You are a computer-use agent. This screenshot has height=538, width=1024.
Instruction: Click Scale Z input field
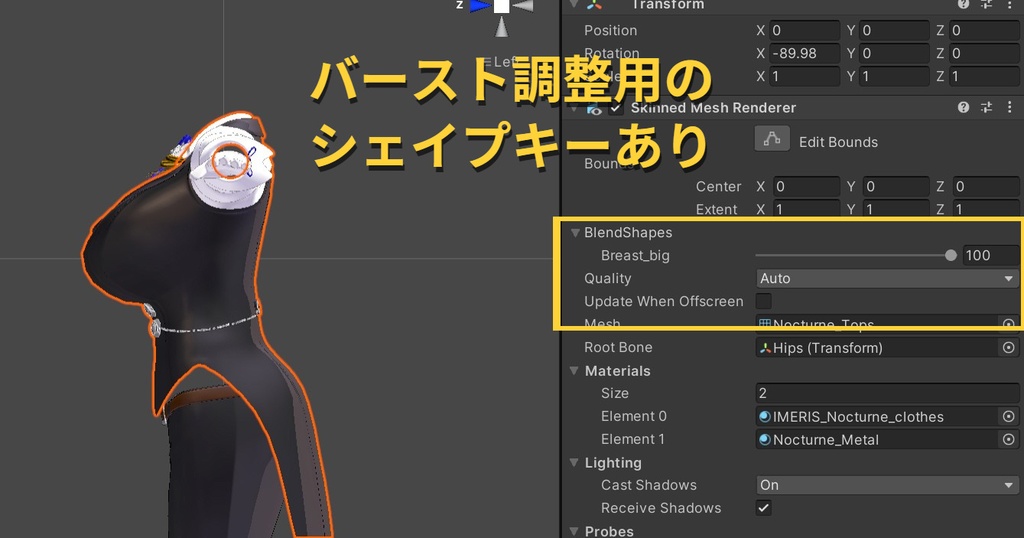click(985, 76)
